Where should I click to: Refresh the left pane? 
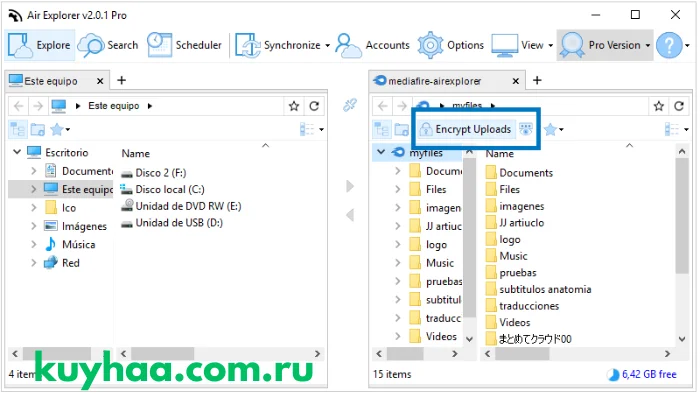(x=314, y=106)
